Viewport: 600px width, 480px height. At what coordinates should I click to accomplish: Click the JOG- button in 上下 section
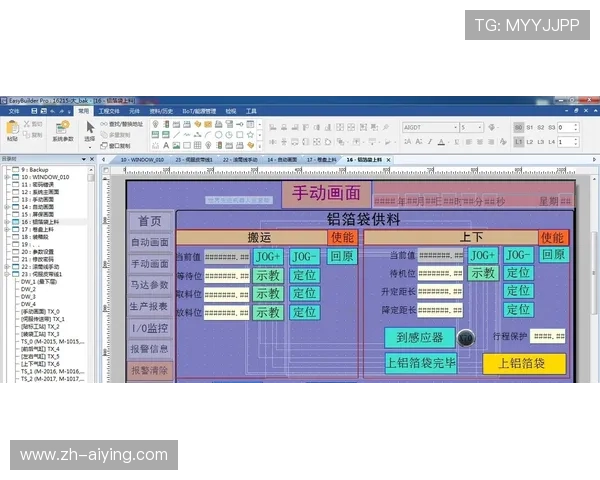pos(518,255)
